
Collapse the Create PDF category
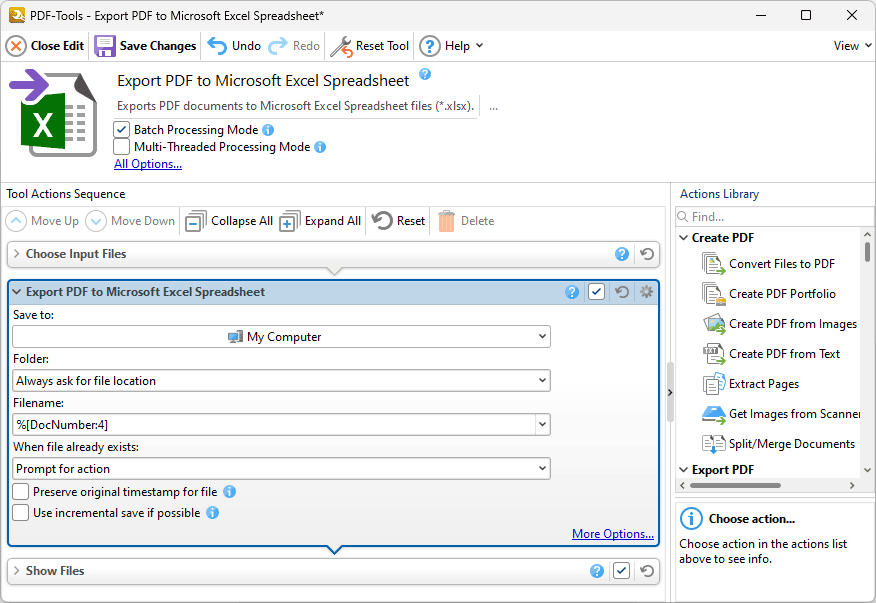point(683,238)
